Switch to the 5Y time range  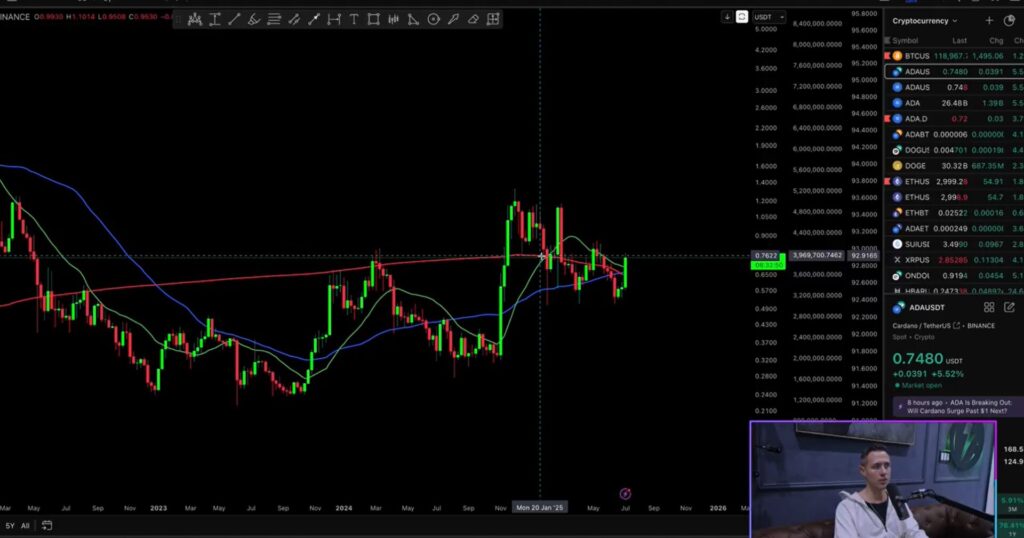(x=10, y=525)
